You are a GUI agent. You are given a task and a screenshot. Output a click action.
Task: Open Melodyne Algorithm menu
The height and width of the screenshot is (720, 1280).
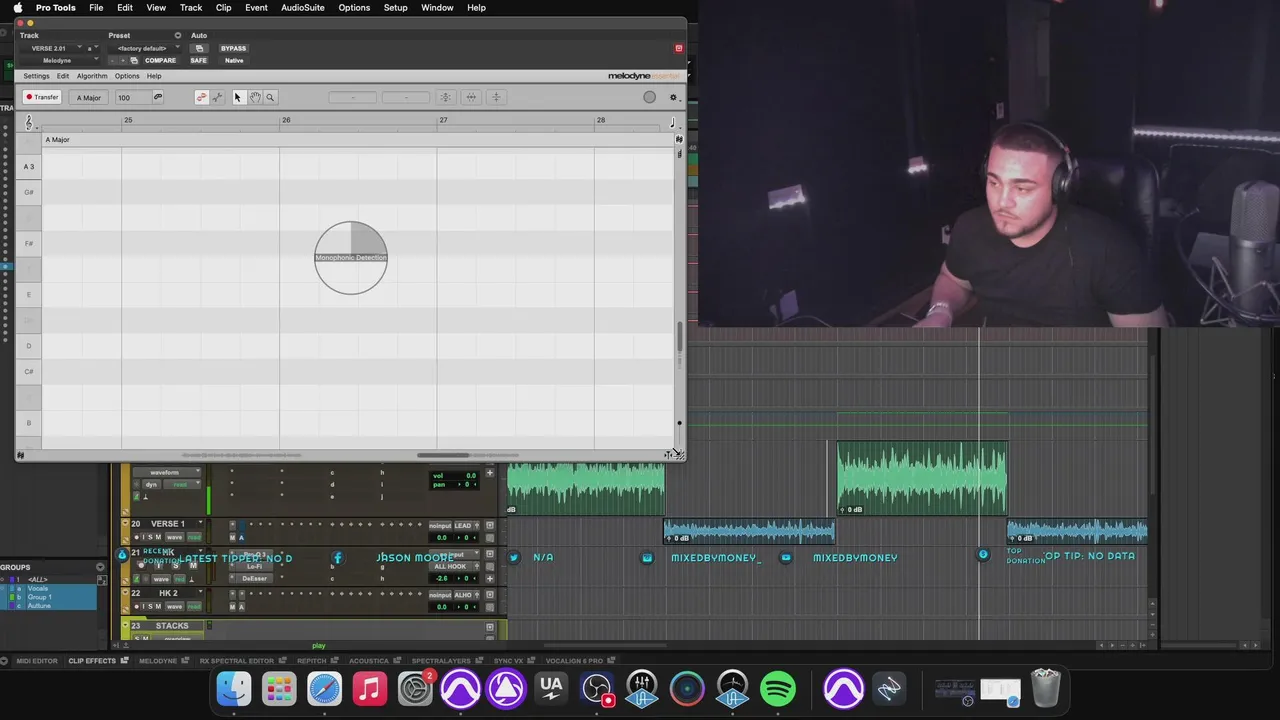pyautogui.click(x=92, y=76)
